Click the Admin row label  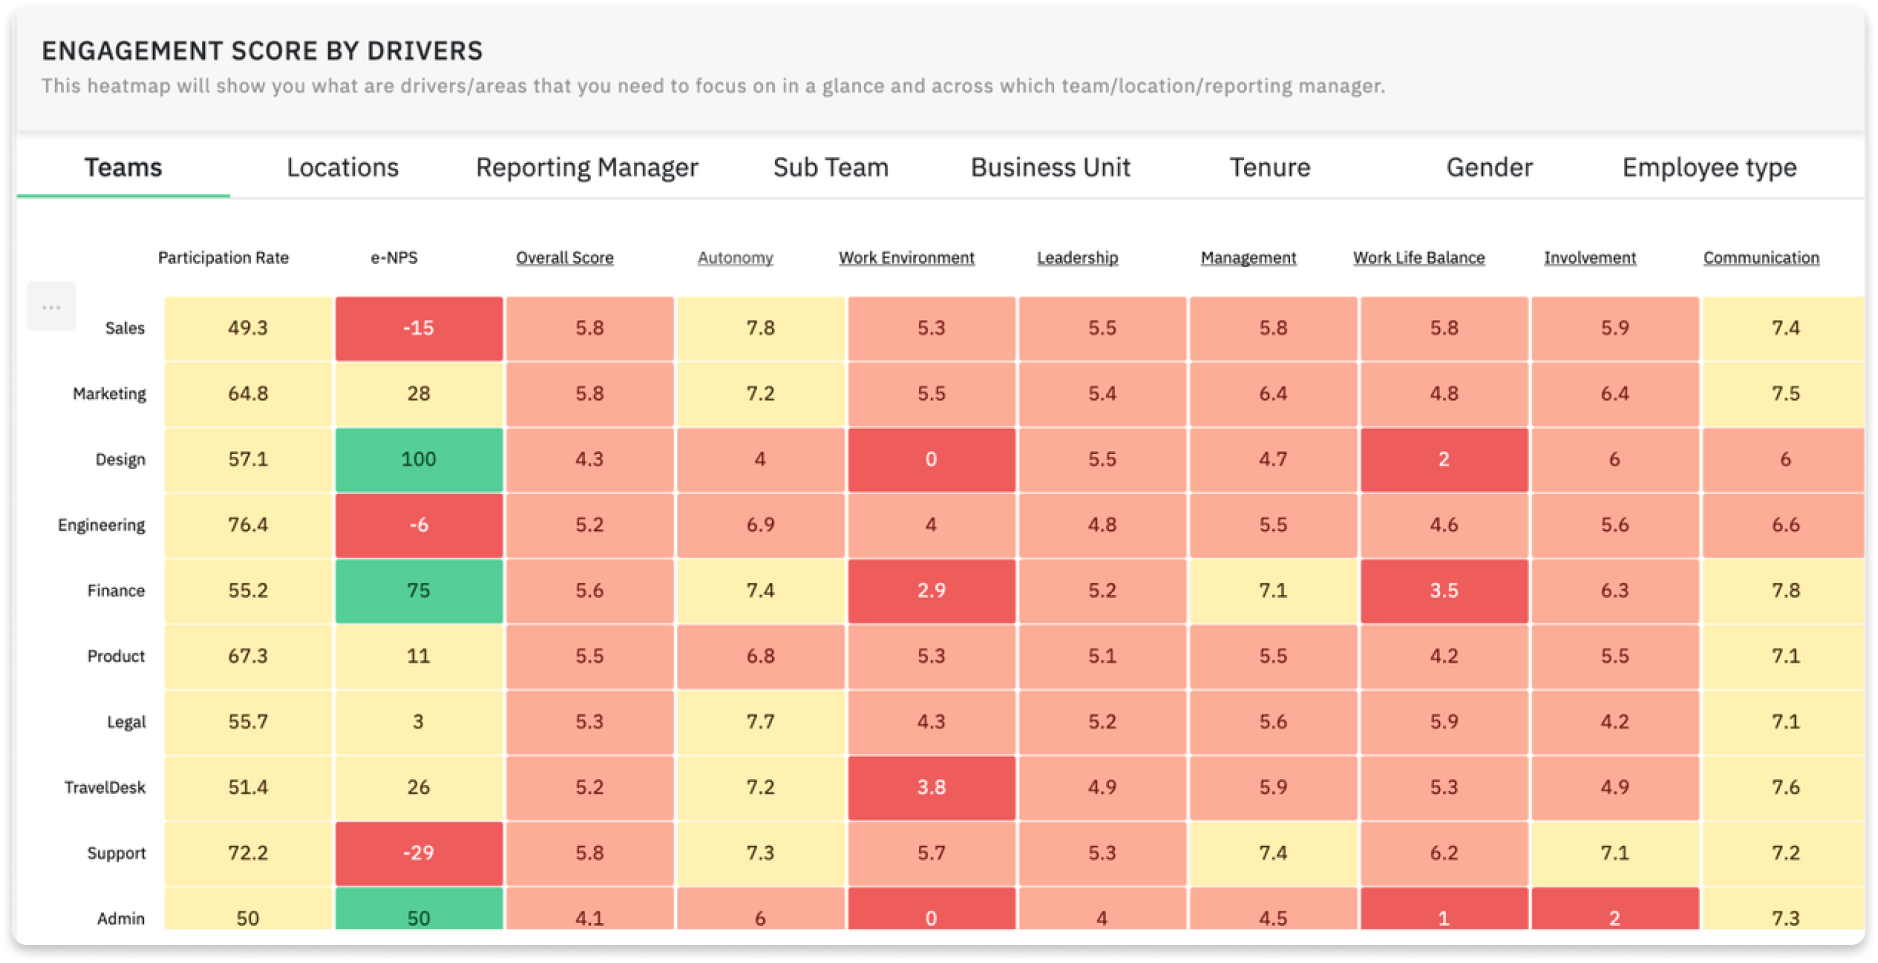pyautogui.click(x=119, y=917)
